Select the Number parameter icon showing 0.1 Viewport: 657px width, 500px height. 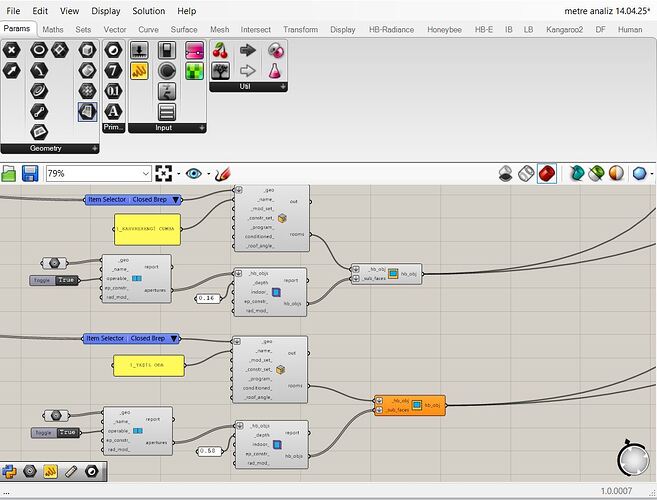[x=113, y=91]
